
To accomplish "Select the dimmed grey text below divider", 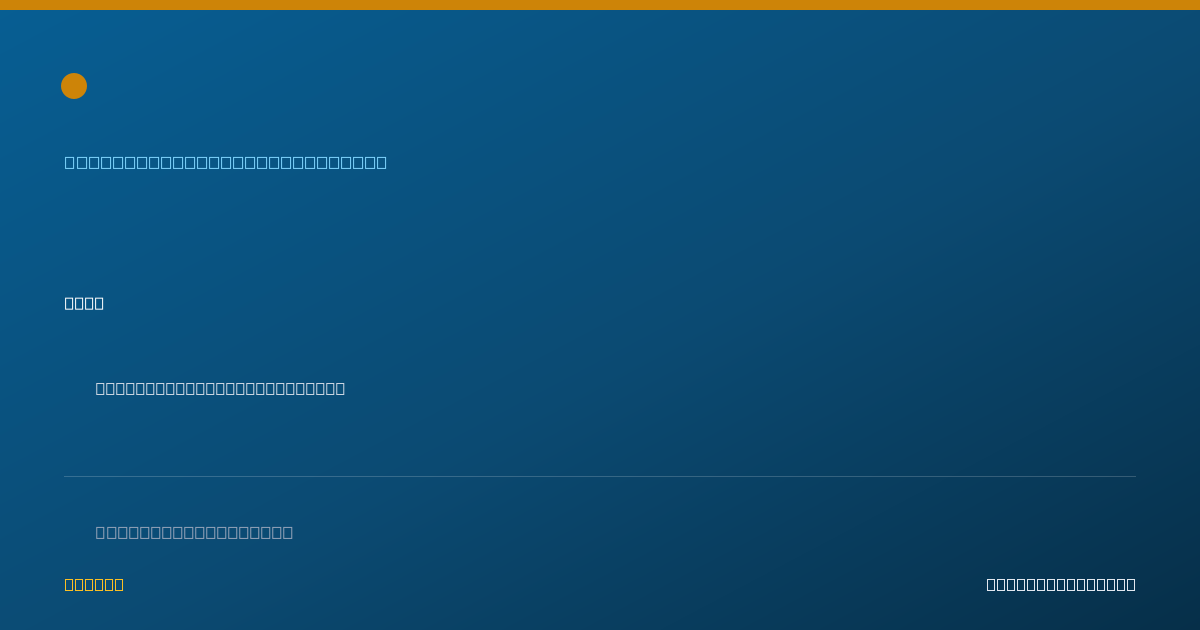I will coord(194,532).
